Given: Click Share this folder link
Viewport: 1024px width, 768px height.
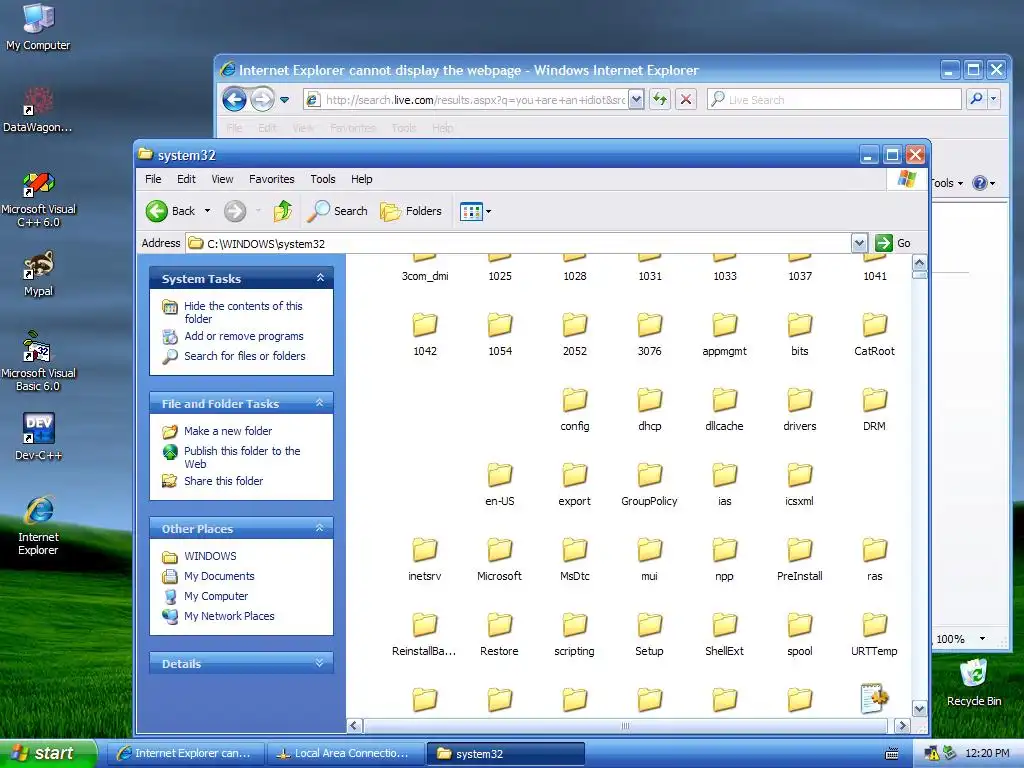Looking at the screenshot, I should 223,481.
